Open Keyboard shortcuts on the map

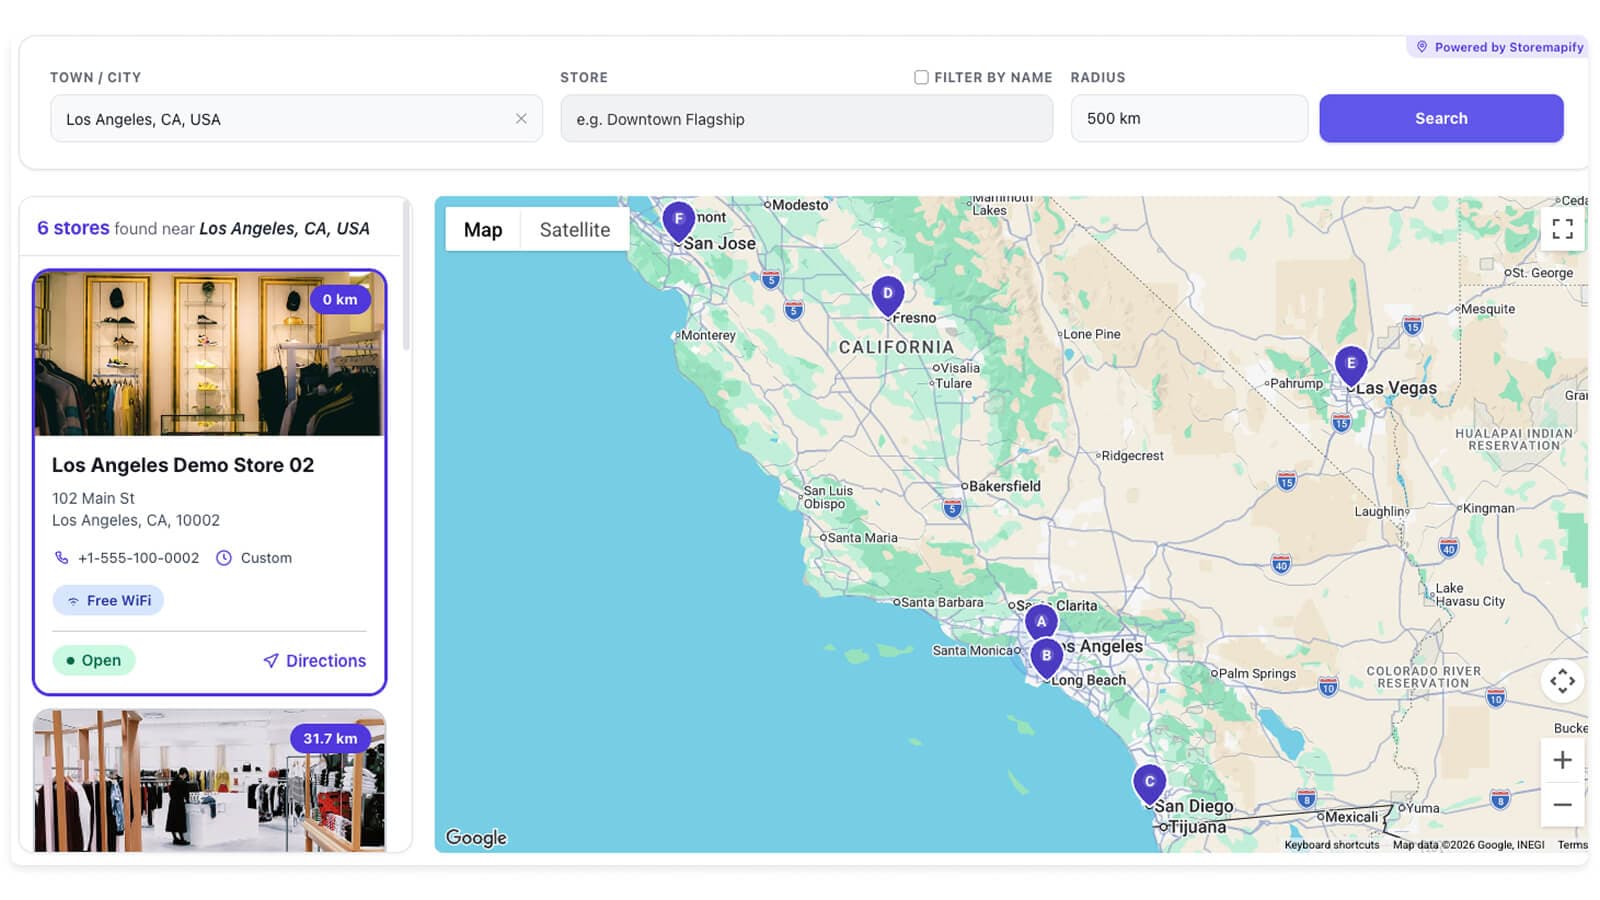point(1331,845)
